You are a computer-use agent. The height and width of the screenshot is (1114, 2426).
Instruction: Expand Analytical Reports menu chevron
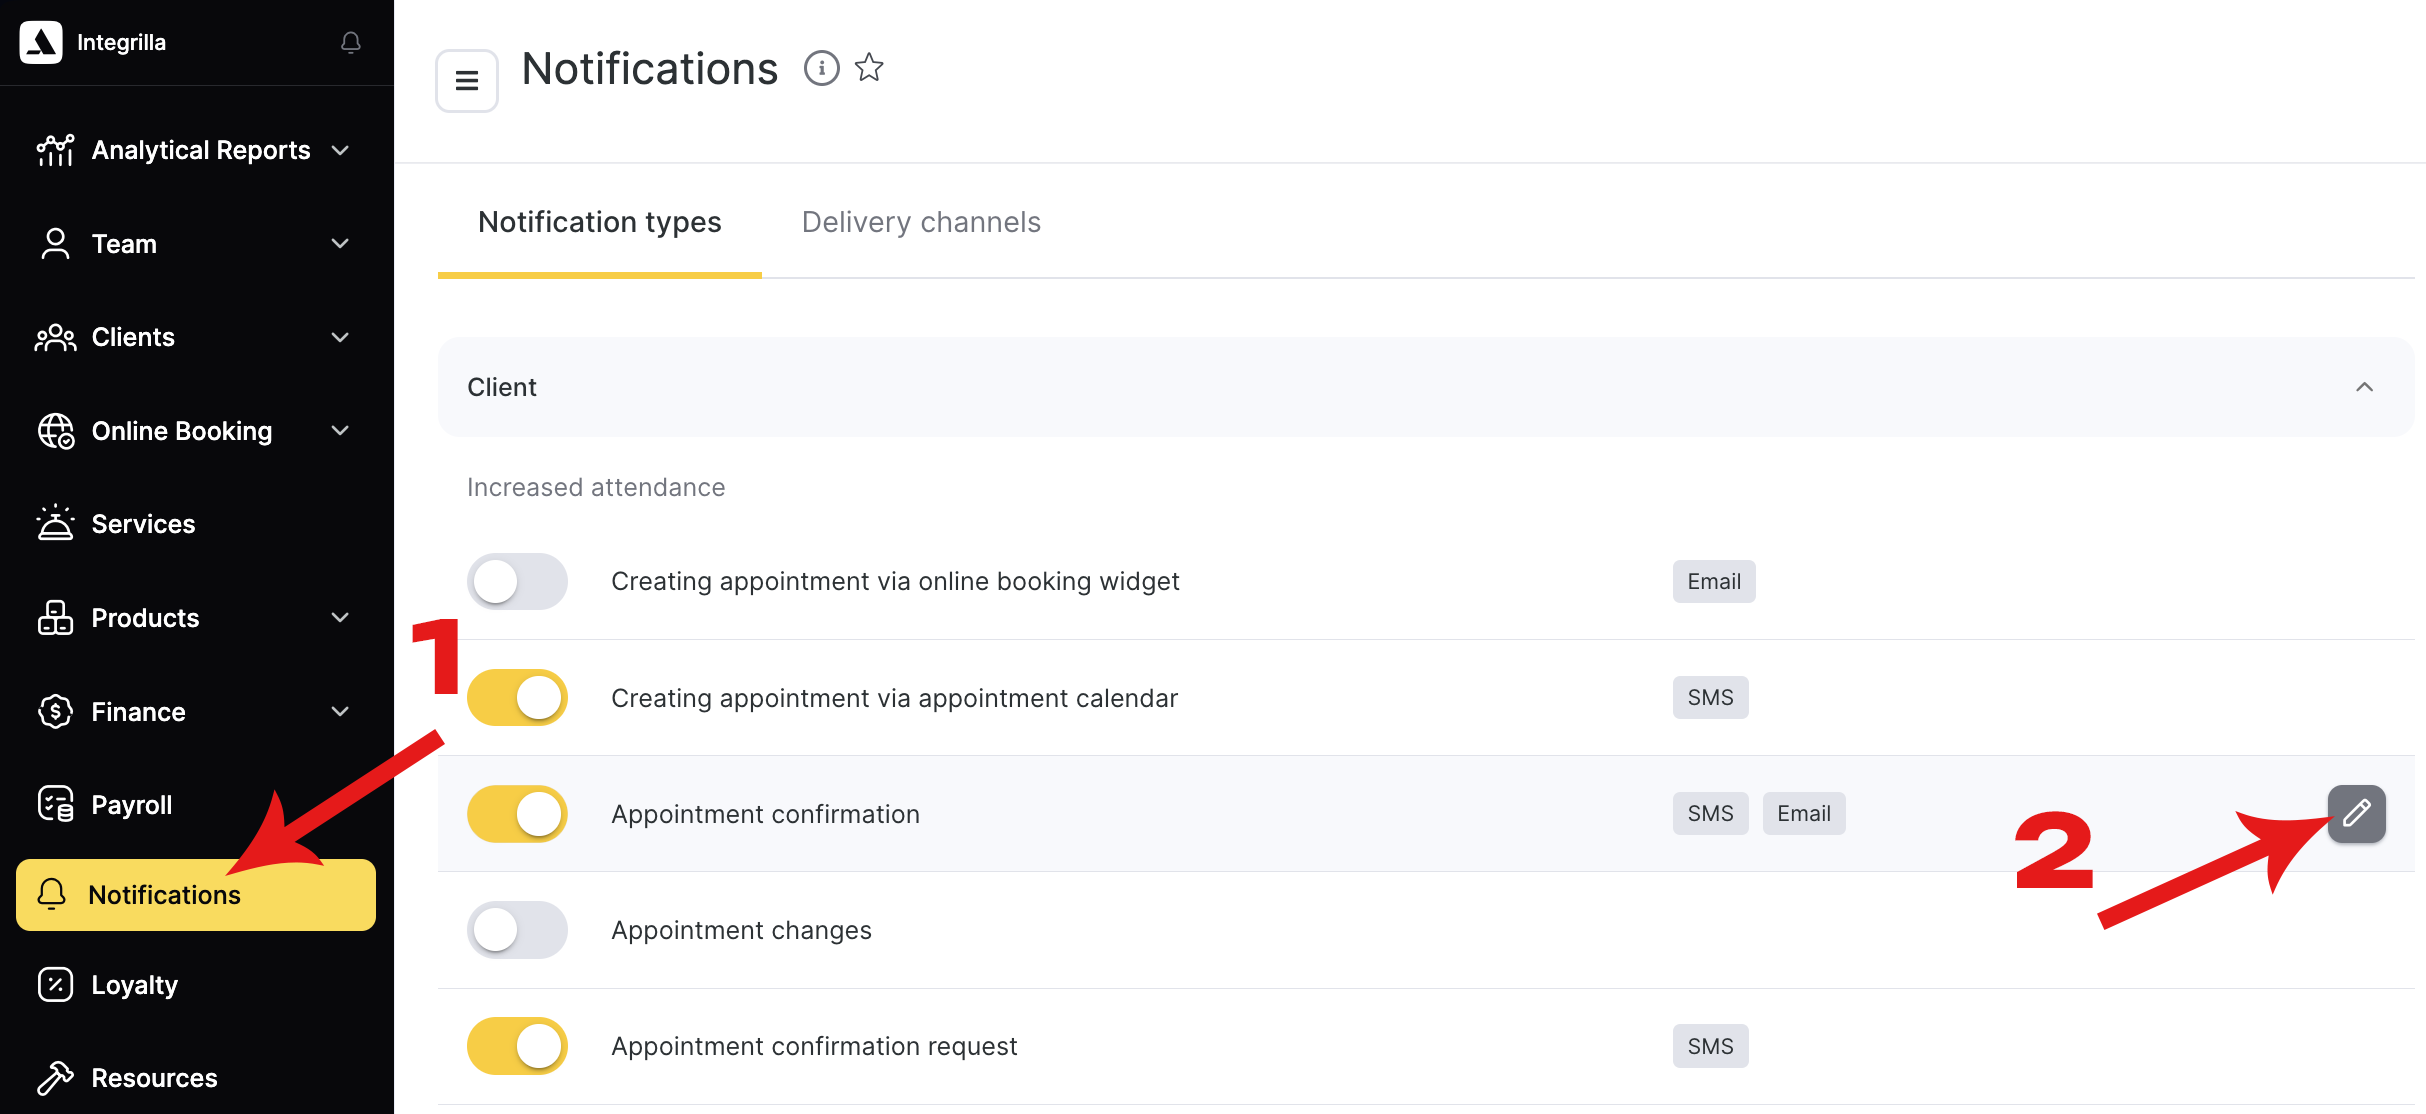click(x=340, y=150)
